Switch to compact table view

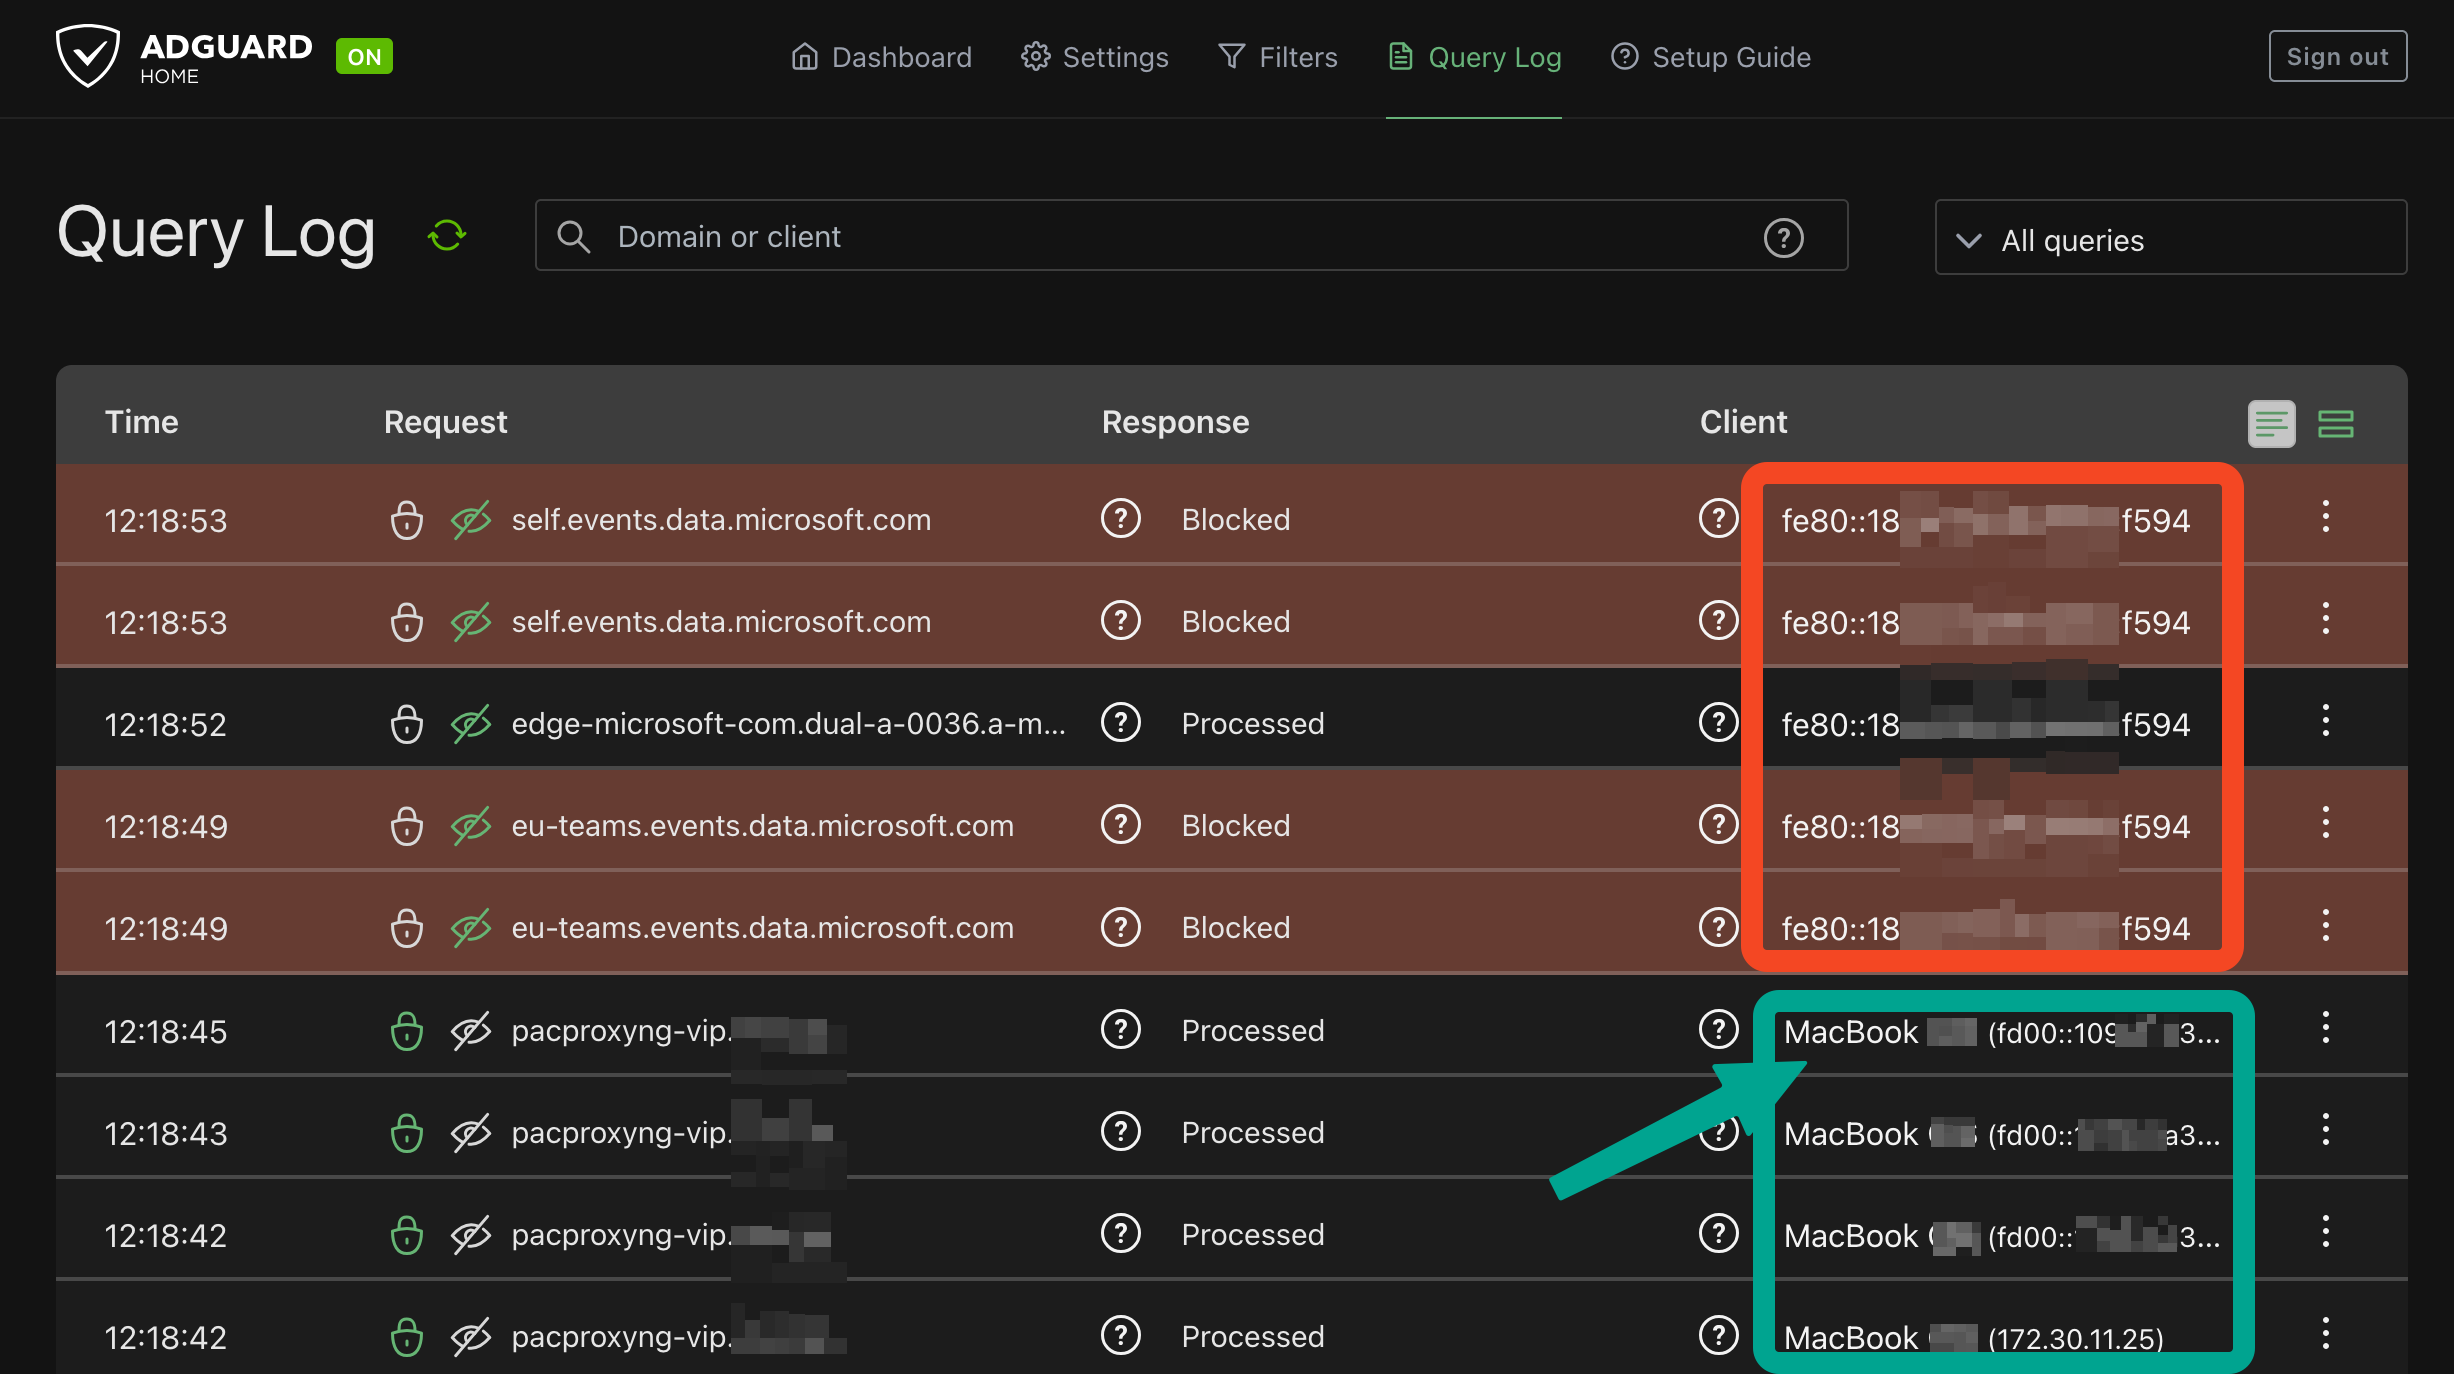[x=2271, y=424]
